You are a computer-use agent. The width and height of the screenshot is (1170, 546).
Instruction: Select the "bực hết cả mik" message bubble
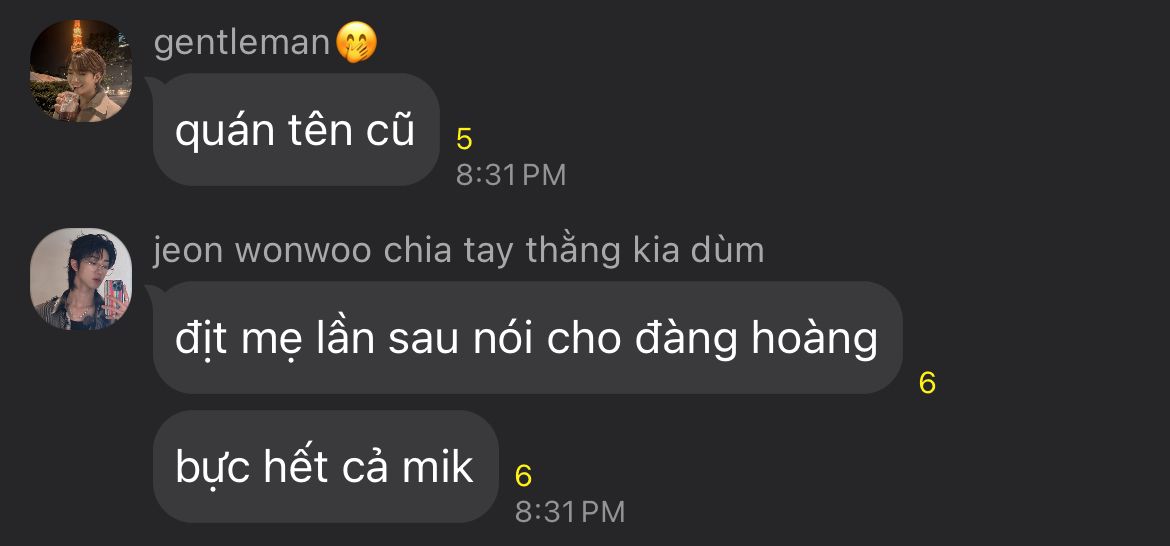point(325,466)
